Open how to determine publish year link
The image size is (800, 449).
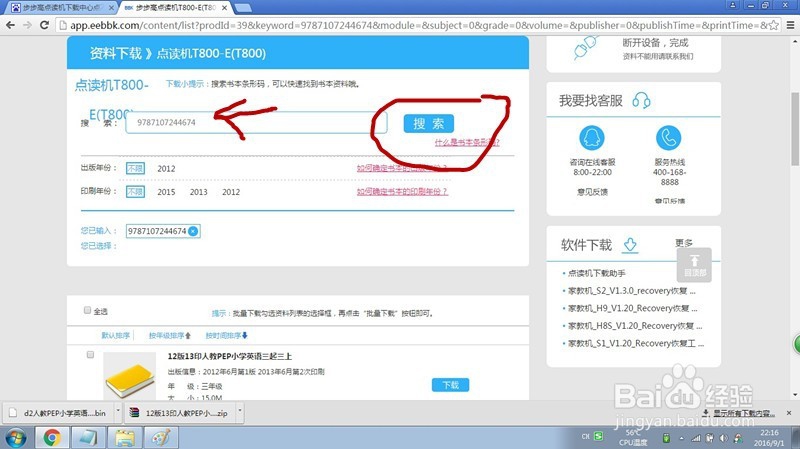(x=402, y=168)
